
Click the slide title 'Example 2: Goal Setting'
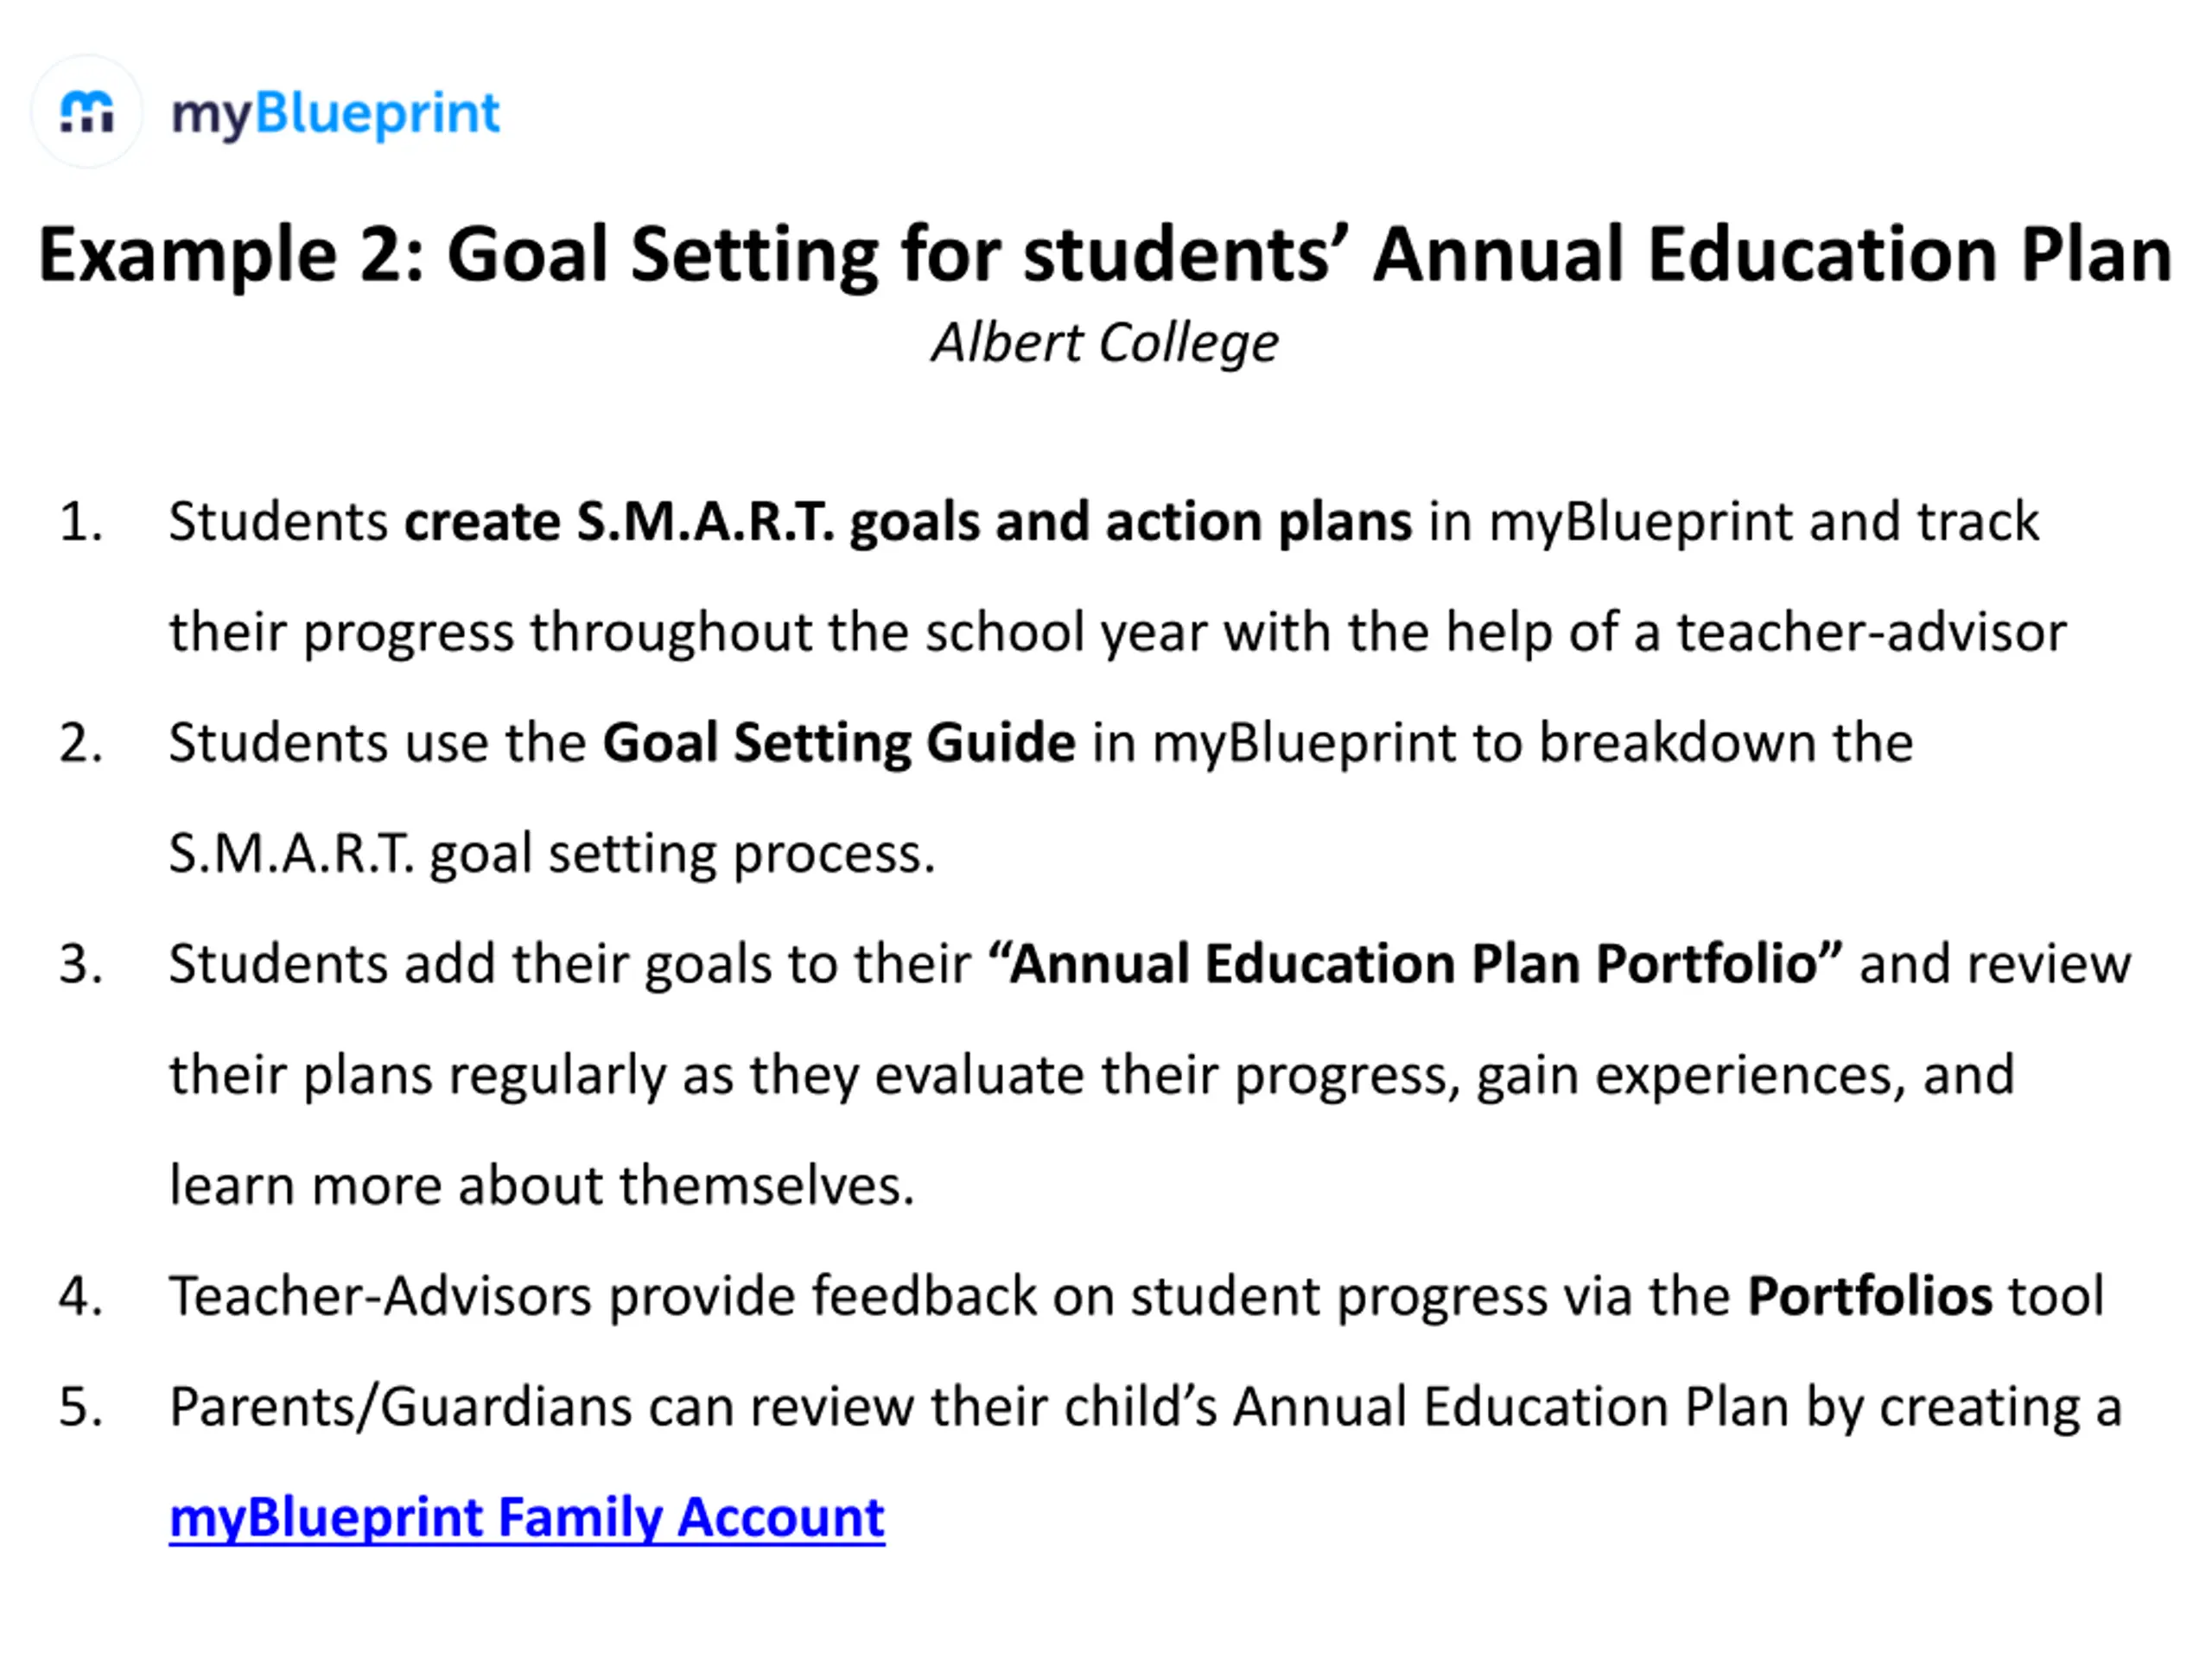(x=1104, y=254)
